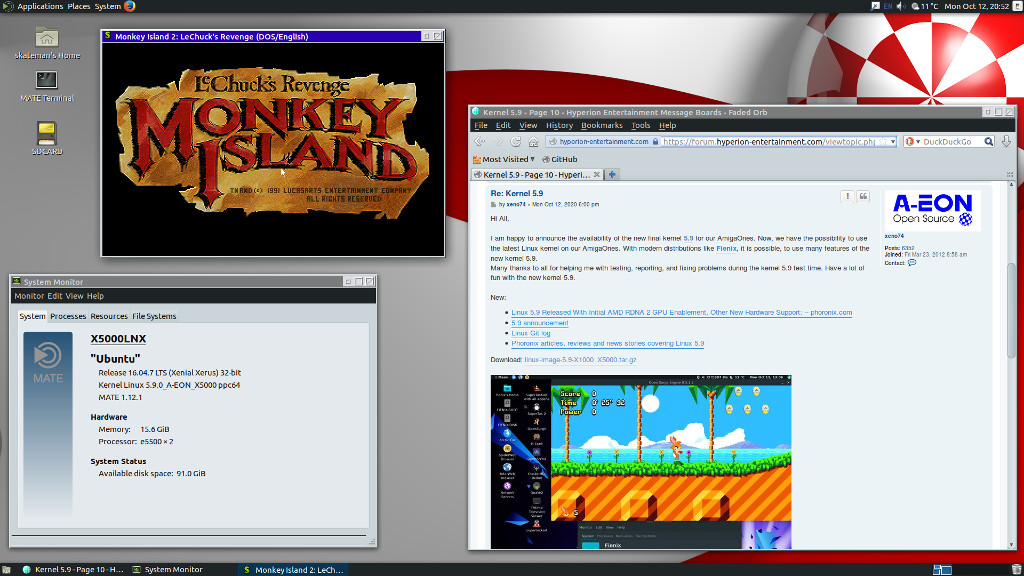Open the browser home page icon
The image size is (1024, 576).
point(533,142)
